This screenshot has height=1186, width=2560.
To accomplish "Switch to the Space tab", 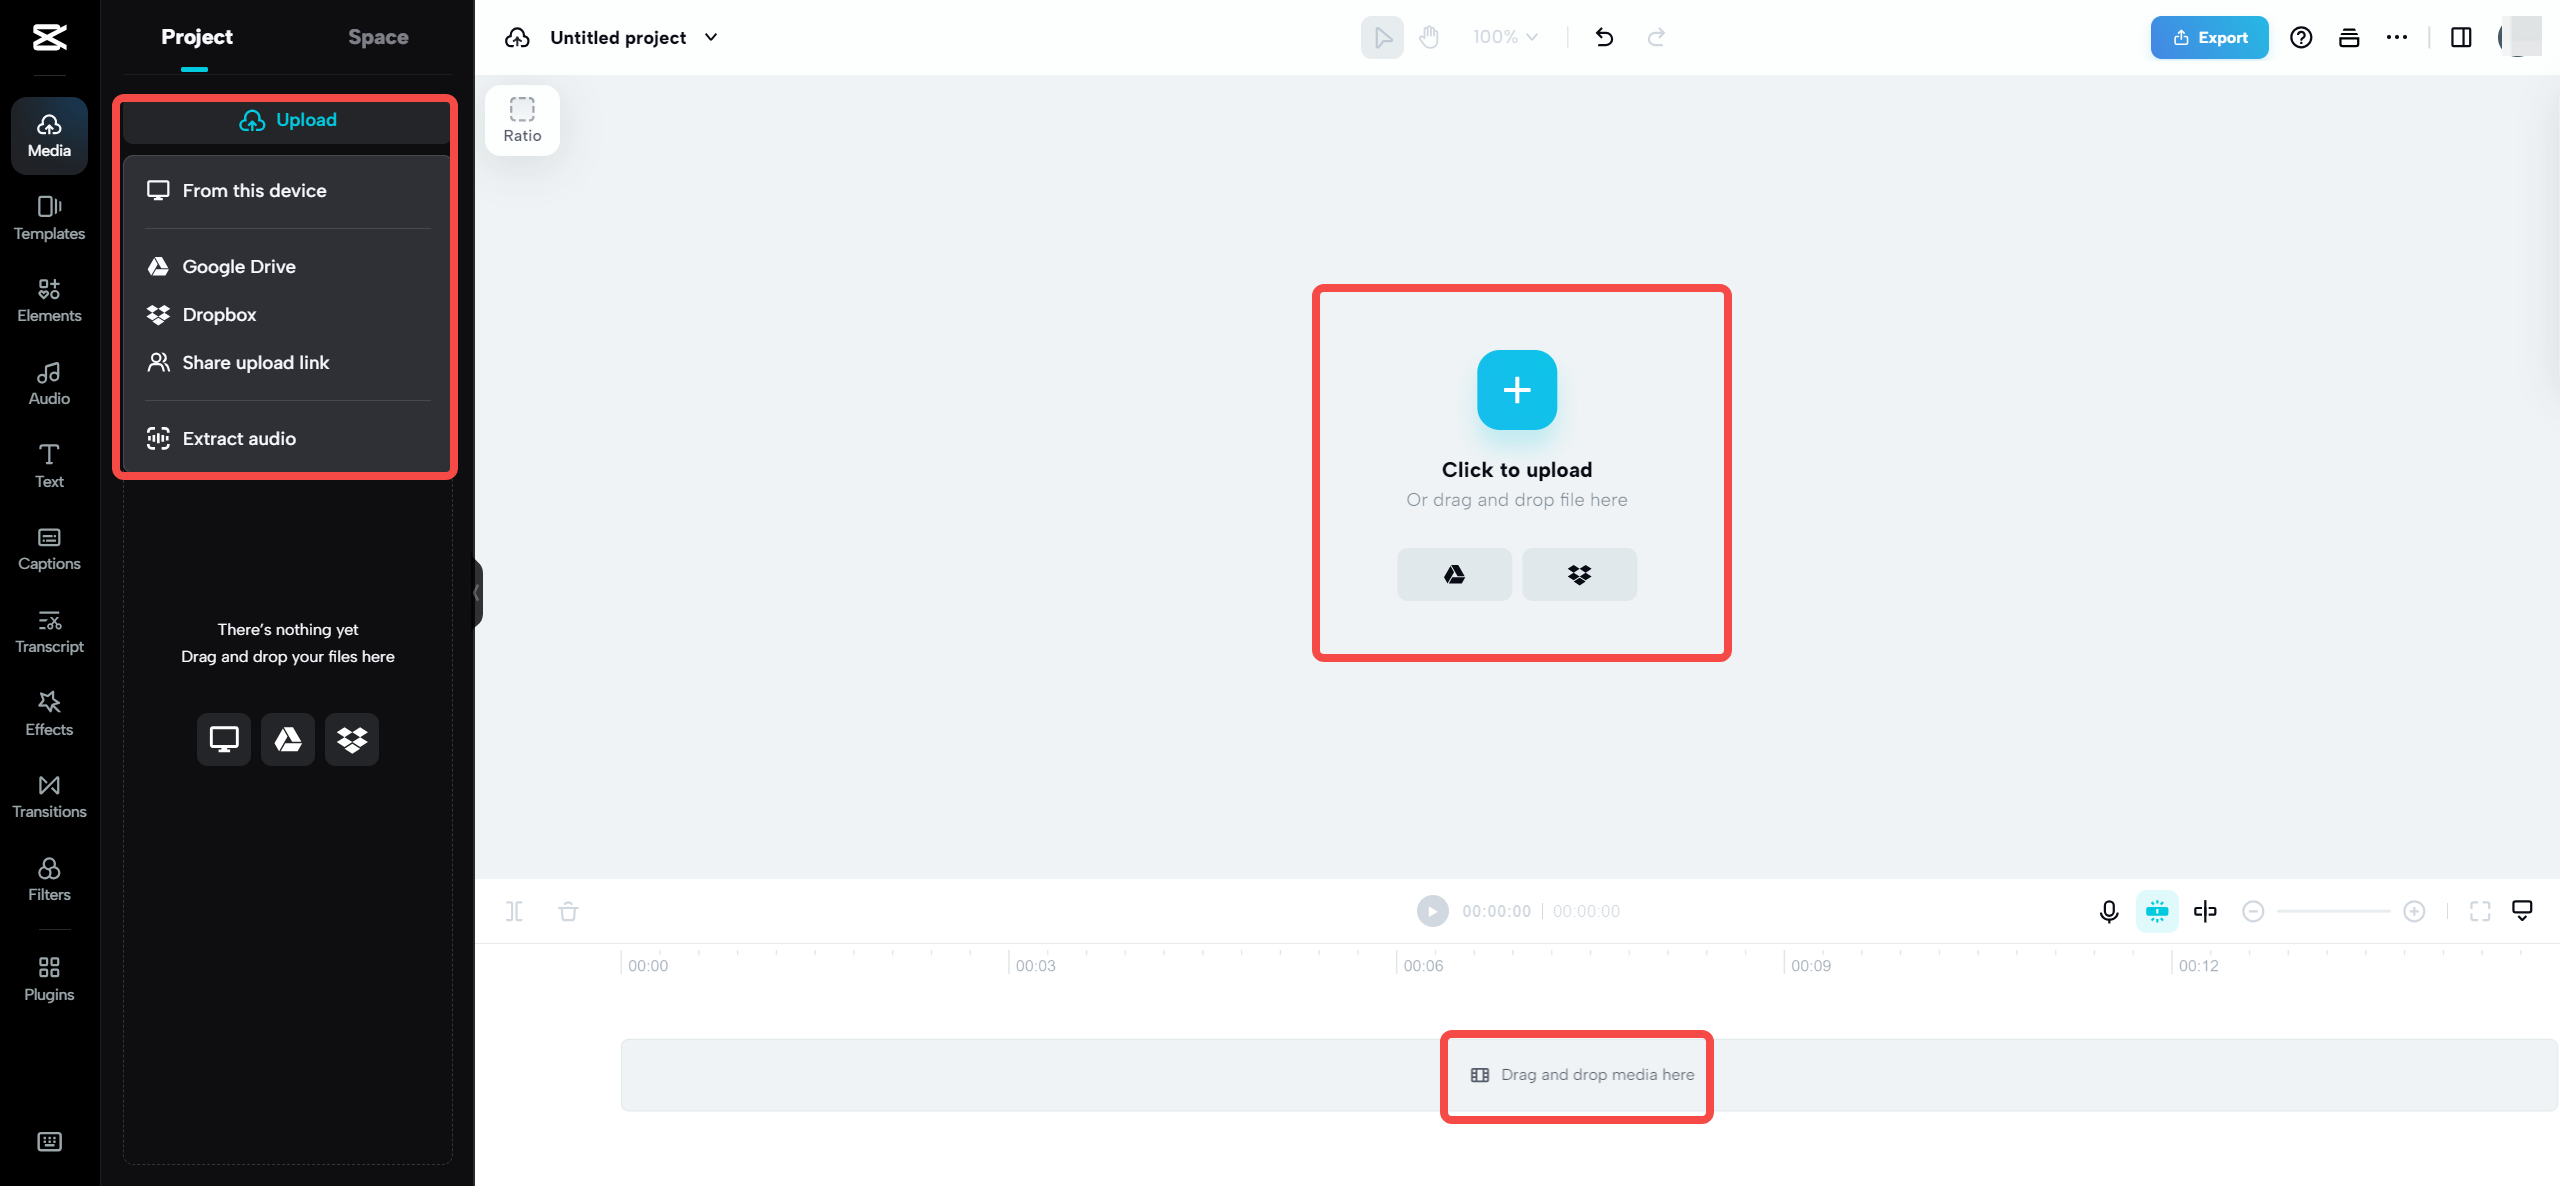I will [x=377, y=36].
